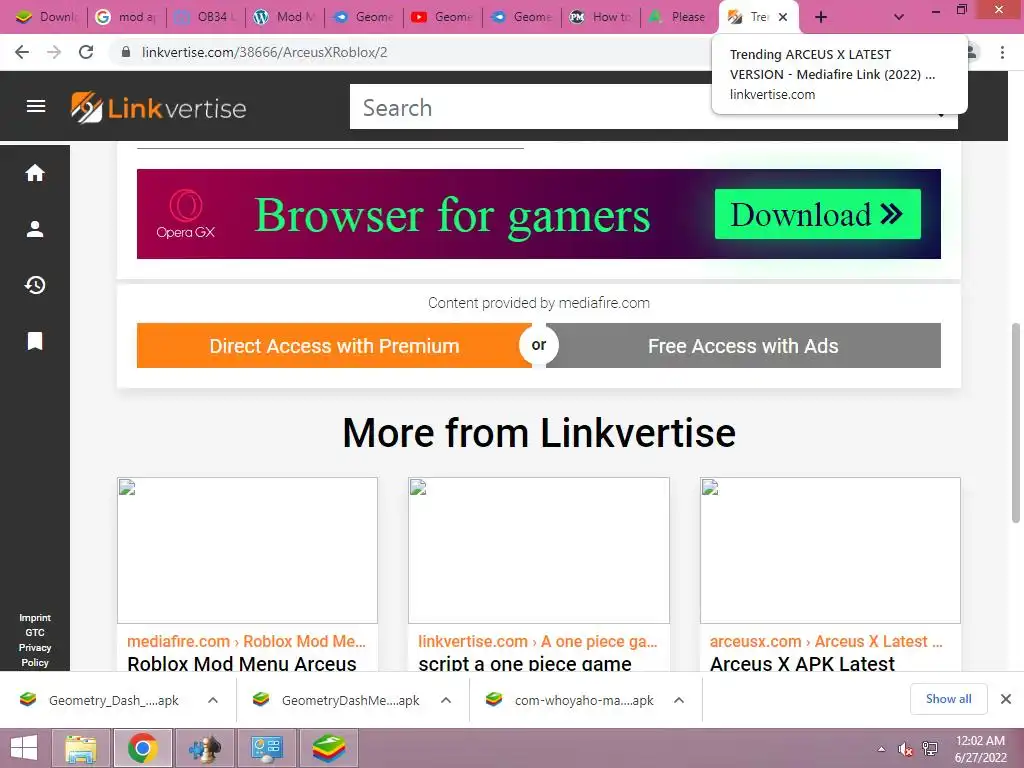Open the Windows Start menu

tap(24, 748)
